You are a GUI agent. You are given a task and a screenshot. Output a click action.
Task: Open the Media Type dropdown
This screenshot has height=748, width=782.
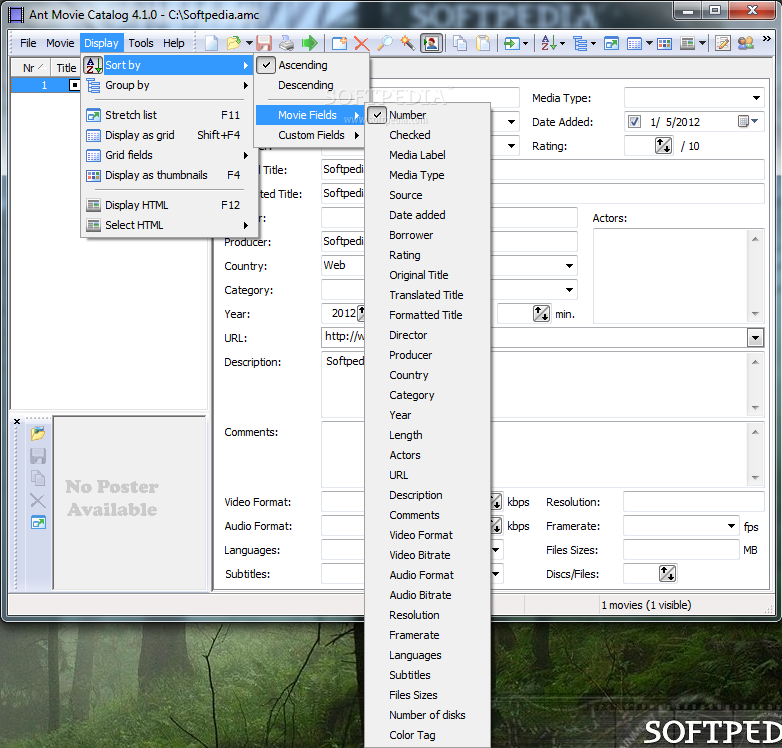[x=756, y=98]
